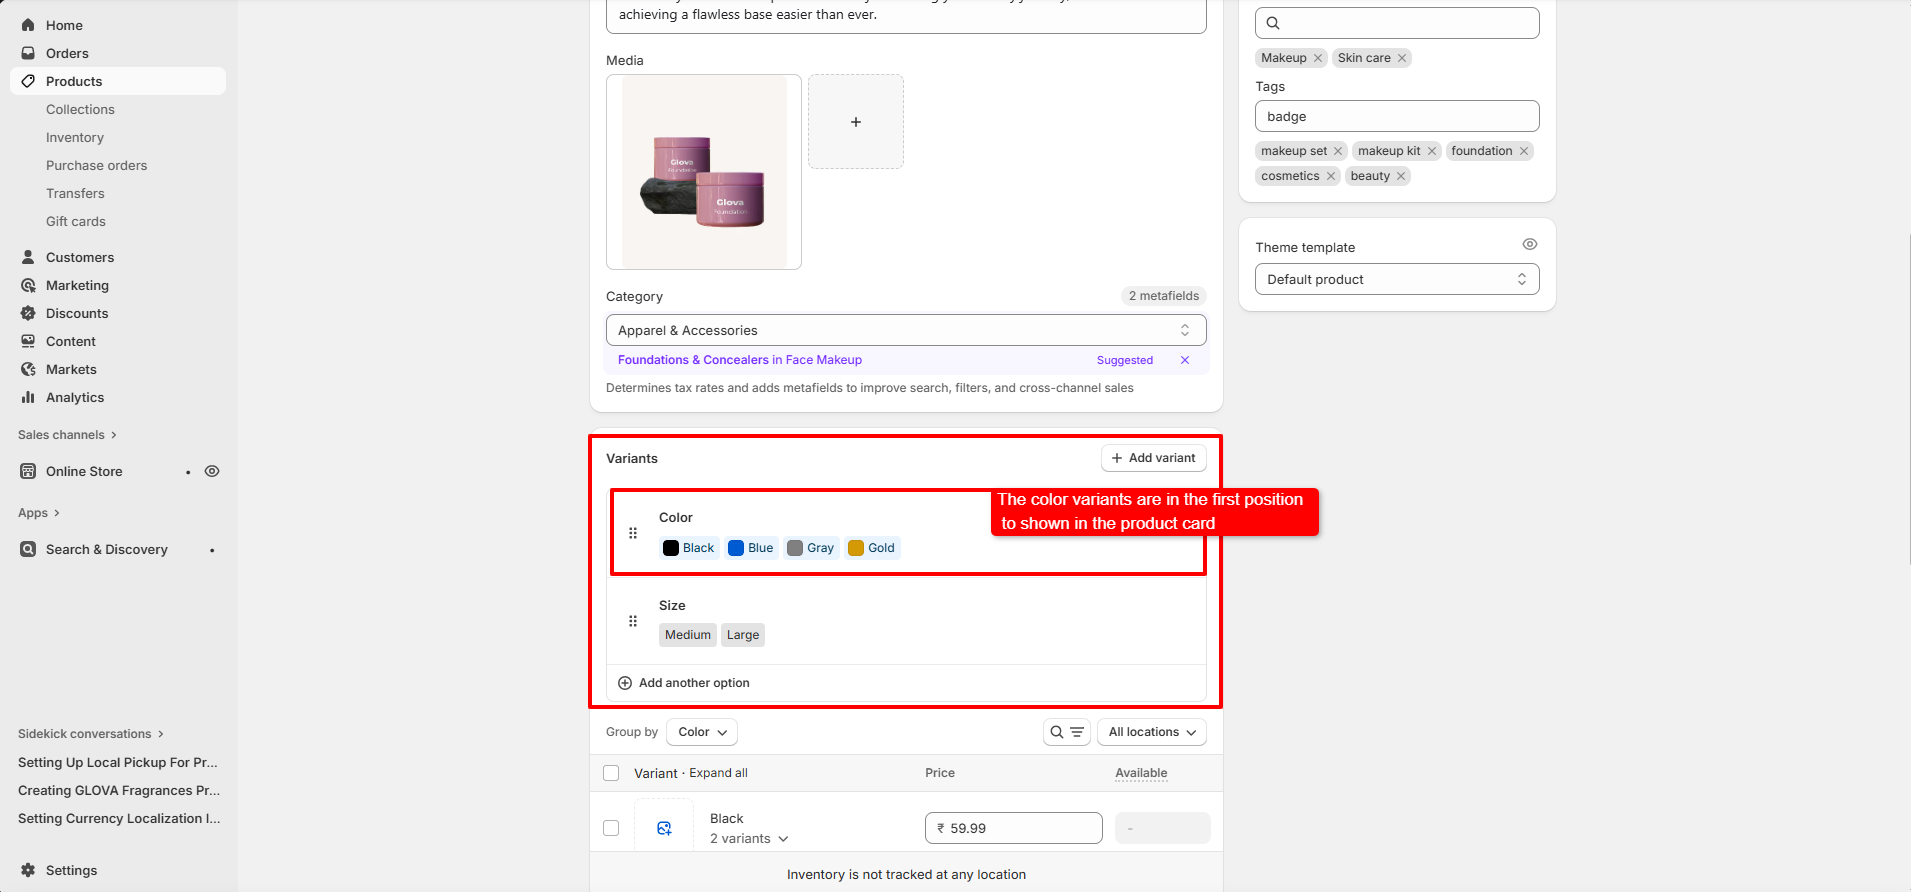Open the Default product template selector
1911x892 pixels.
click(1396, 279)
